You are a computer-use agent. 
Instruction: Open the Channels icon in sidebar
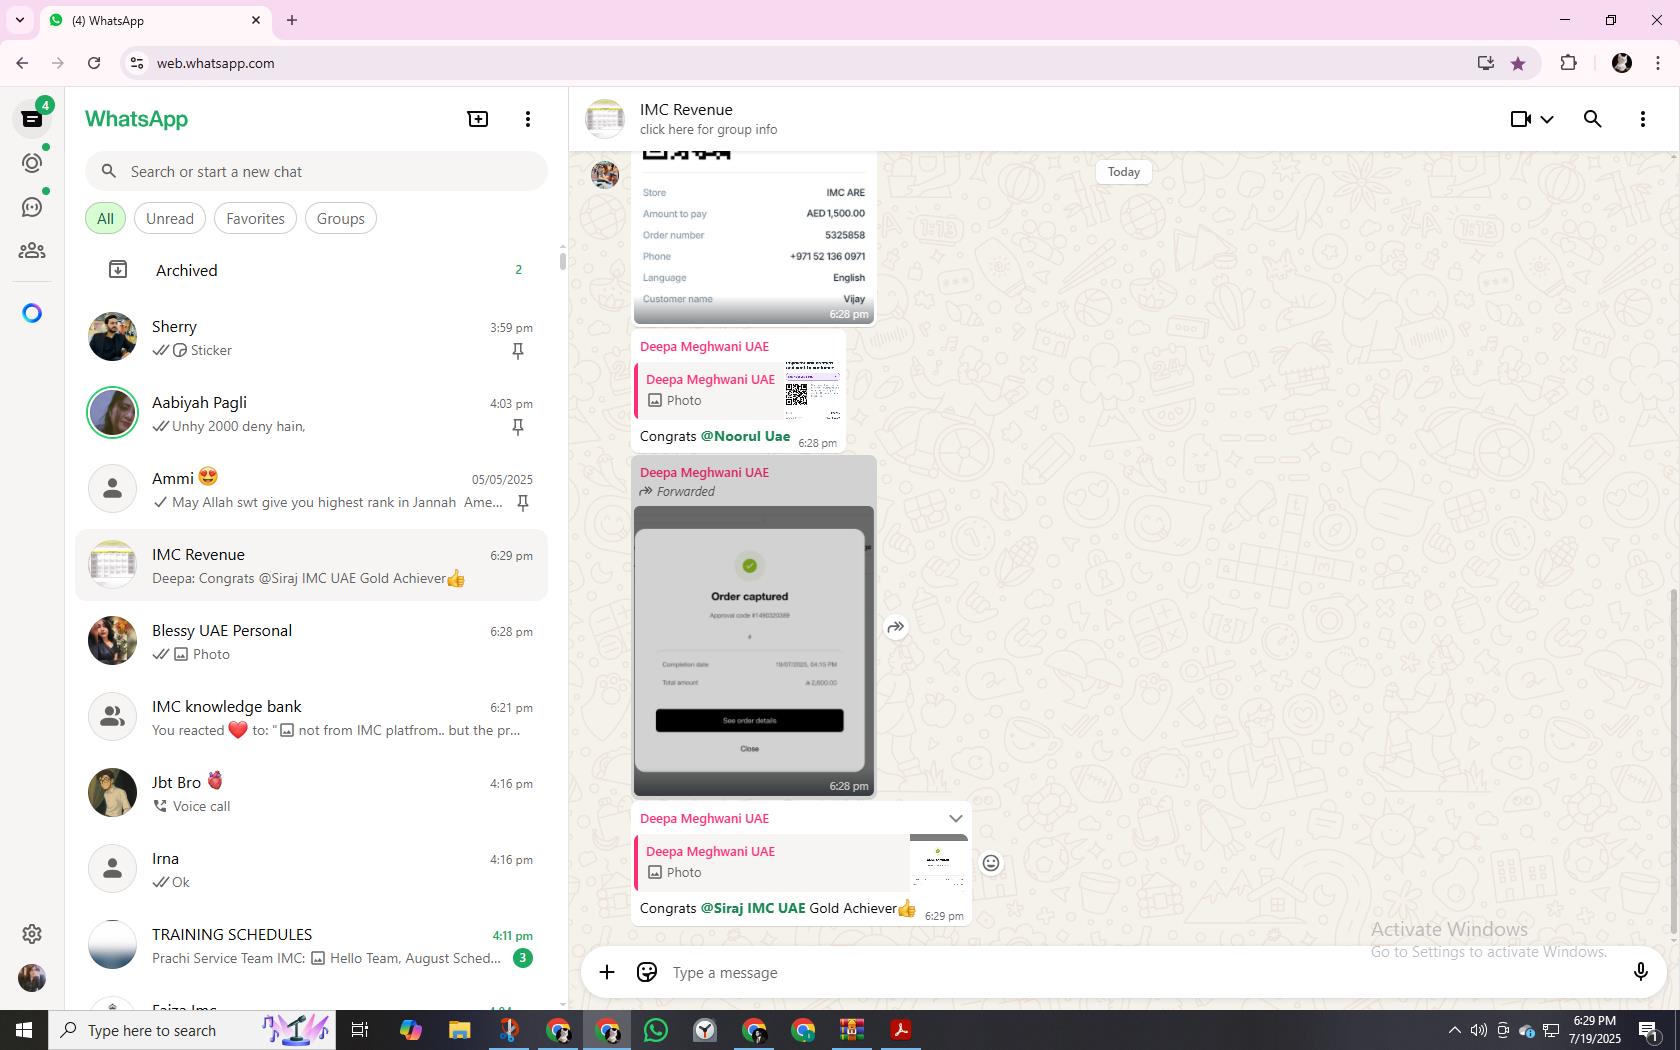pyautogui.click(x=32, y=207)
